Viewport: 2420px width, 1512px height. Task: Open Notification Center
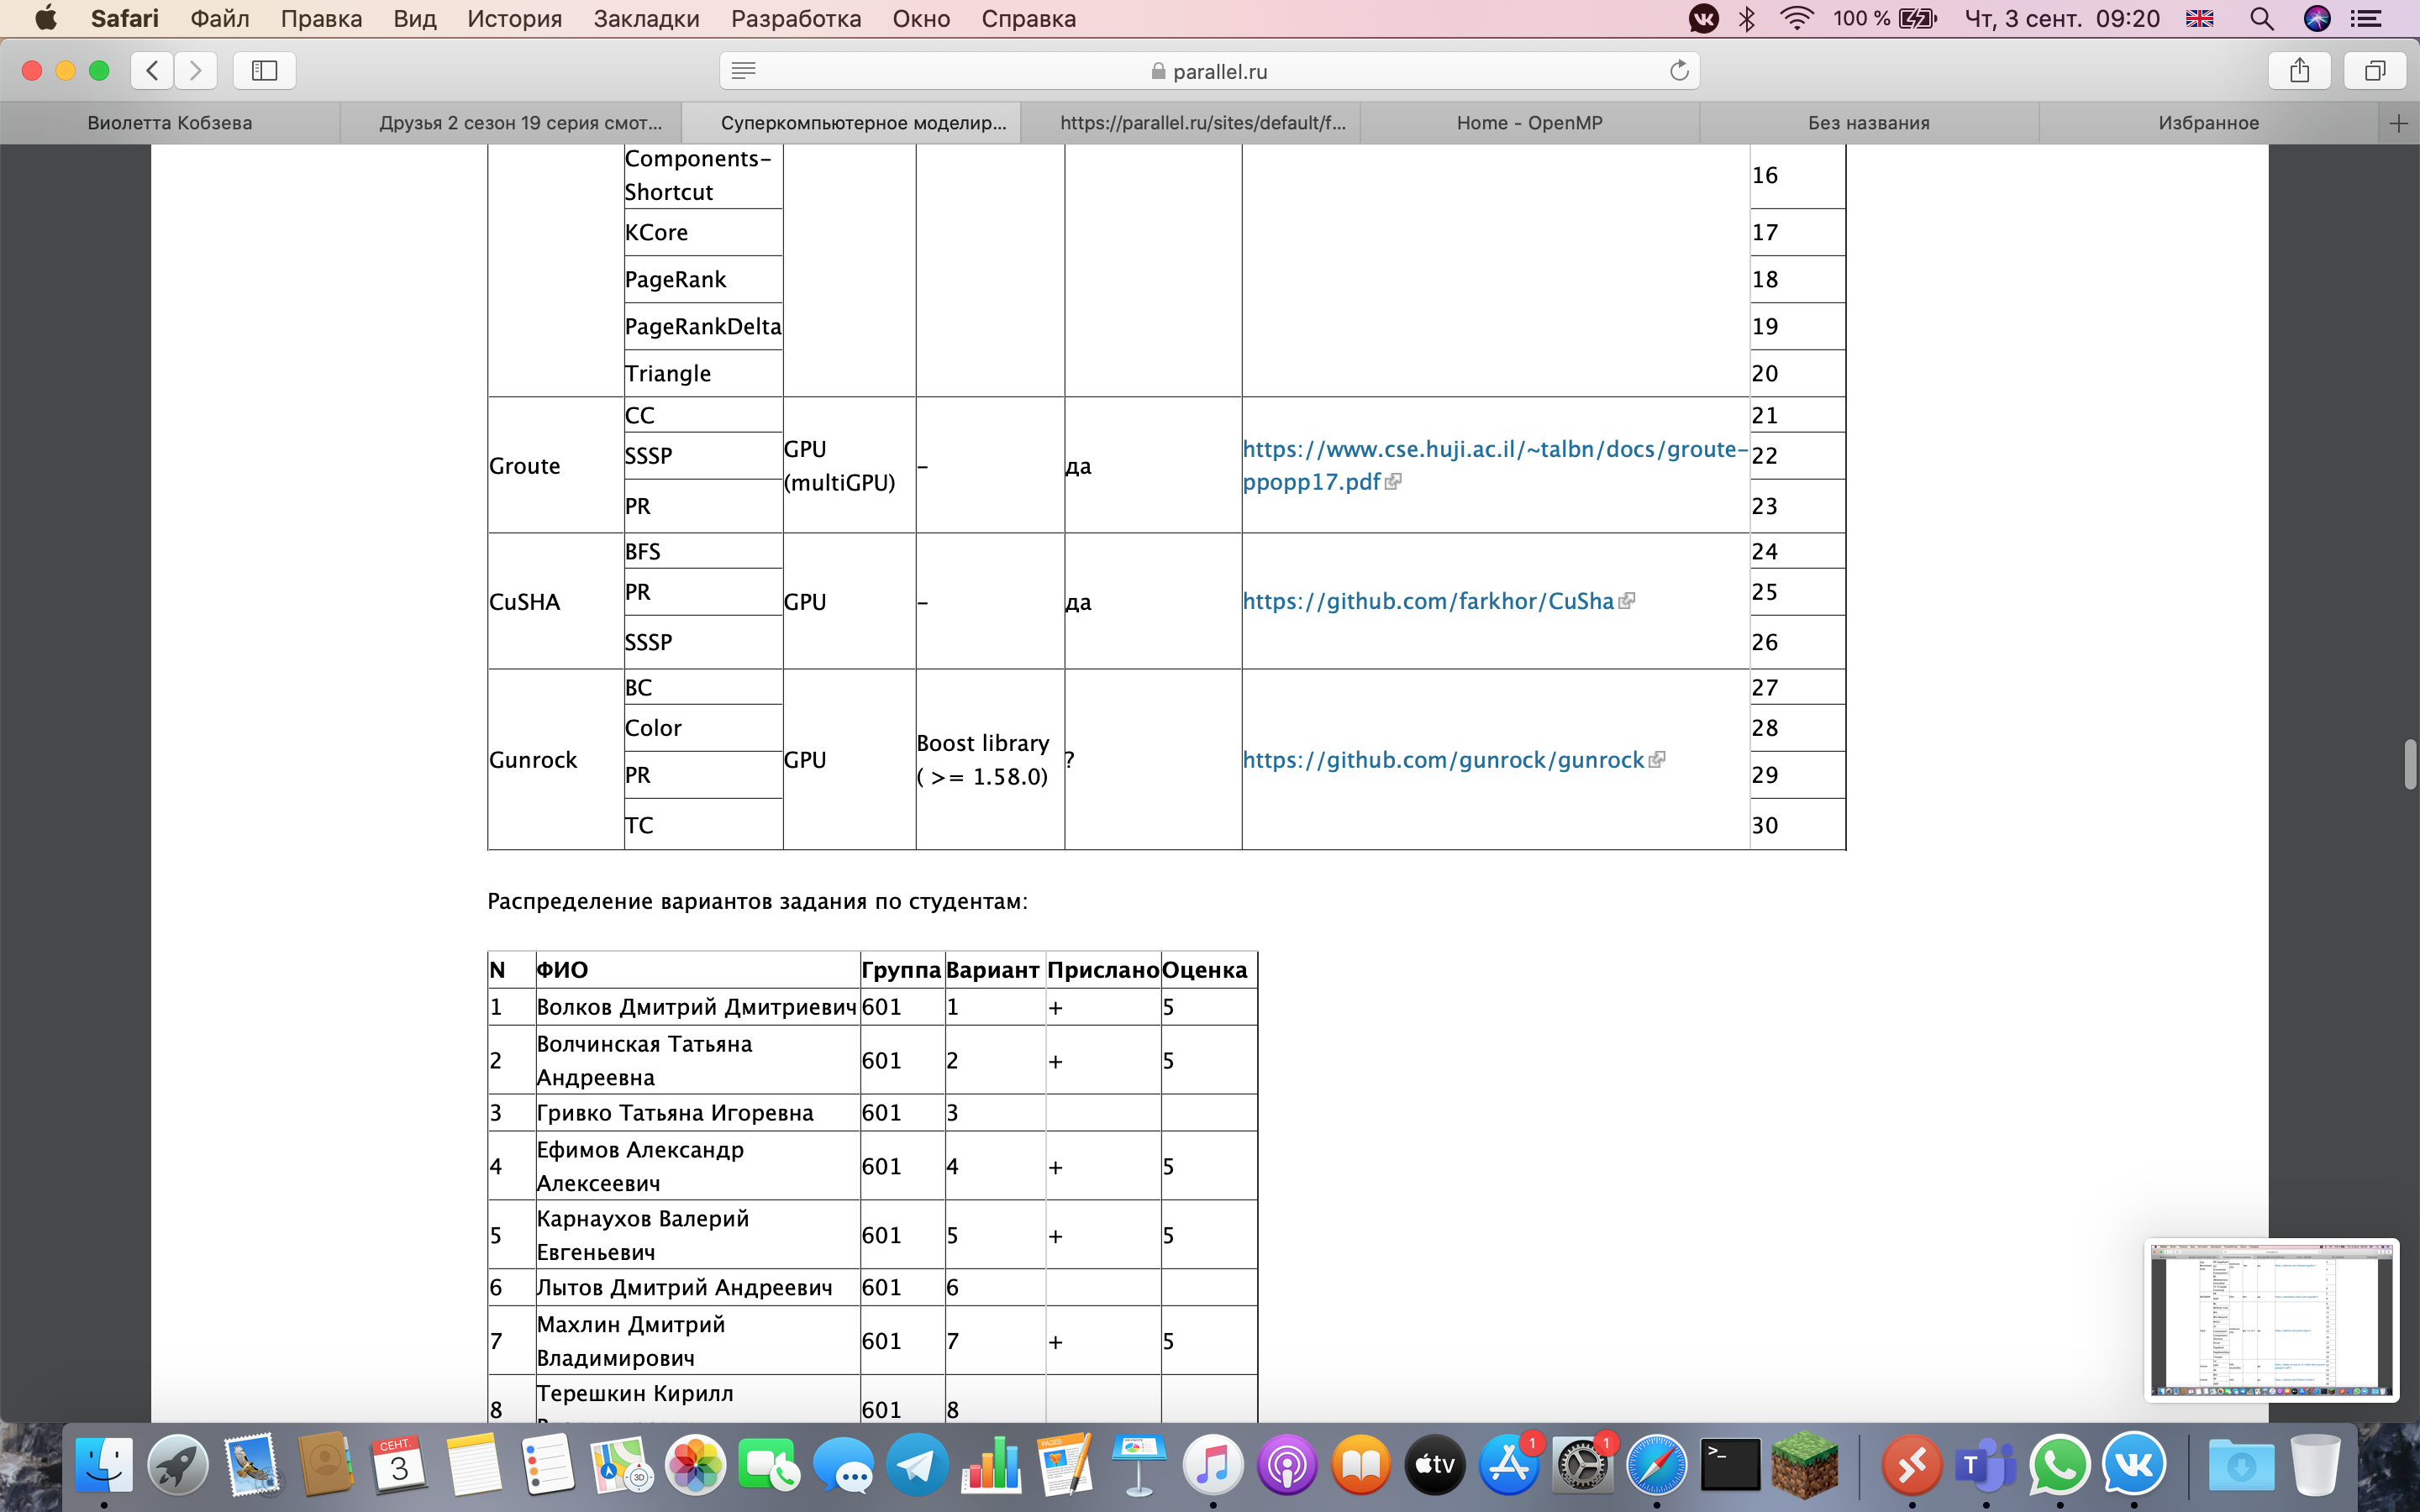(x=2366, y=18)
